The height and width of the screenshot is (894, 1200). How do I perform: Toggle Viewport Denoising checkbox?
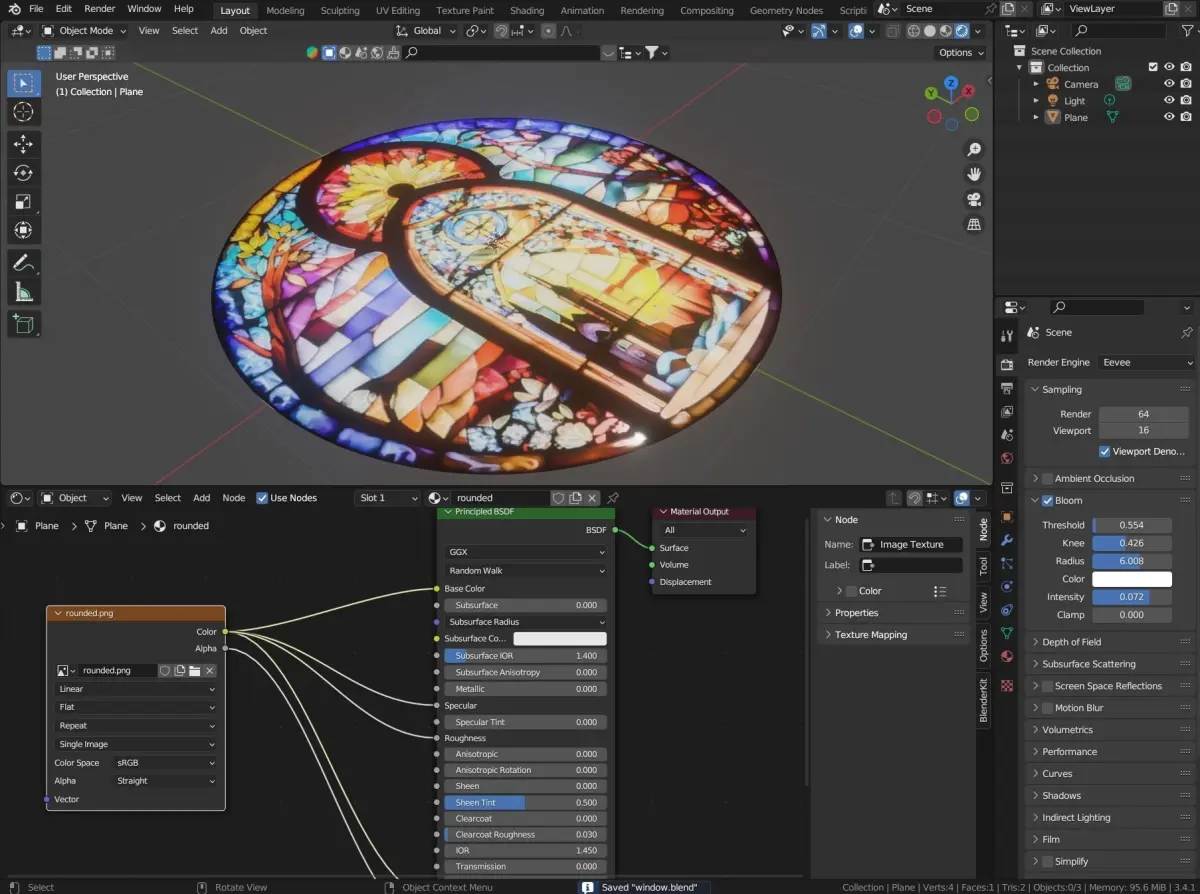1105,451
